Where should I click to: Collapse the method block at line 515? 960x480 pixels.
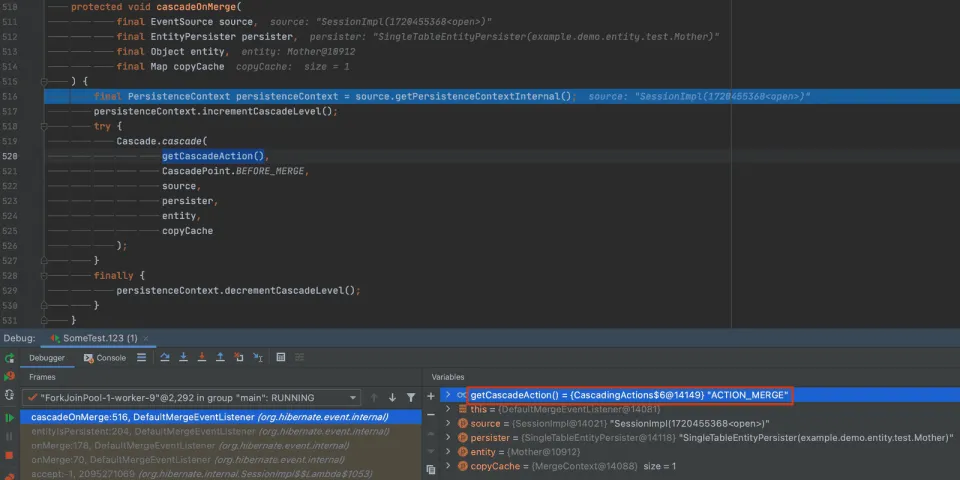(x=44, y=81)
